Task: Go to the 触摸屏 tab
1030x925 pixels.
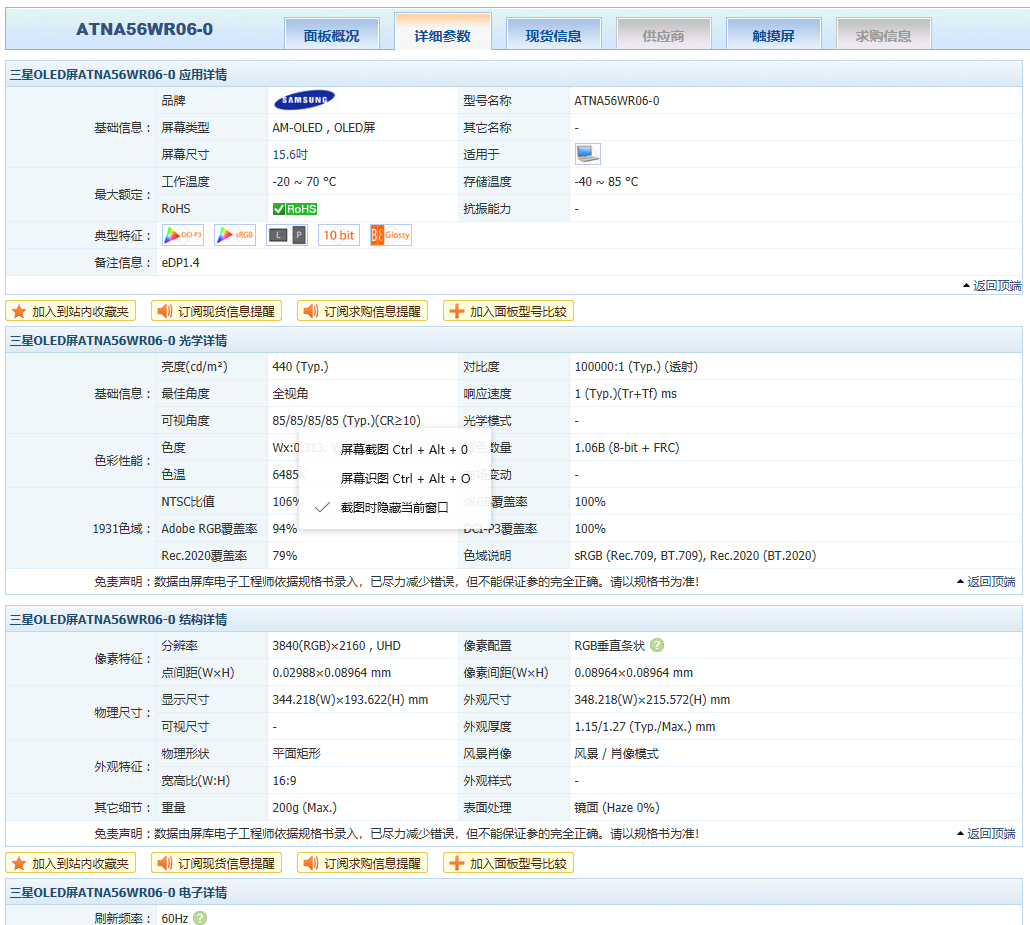Action: tap(774, 34)
